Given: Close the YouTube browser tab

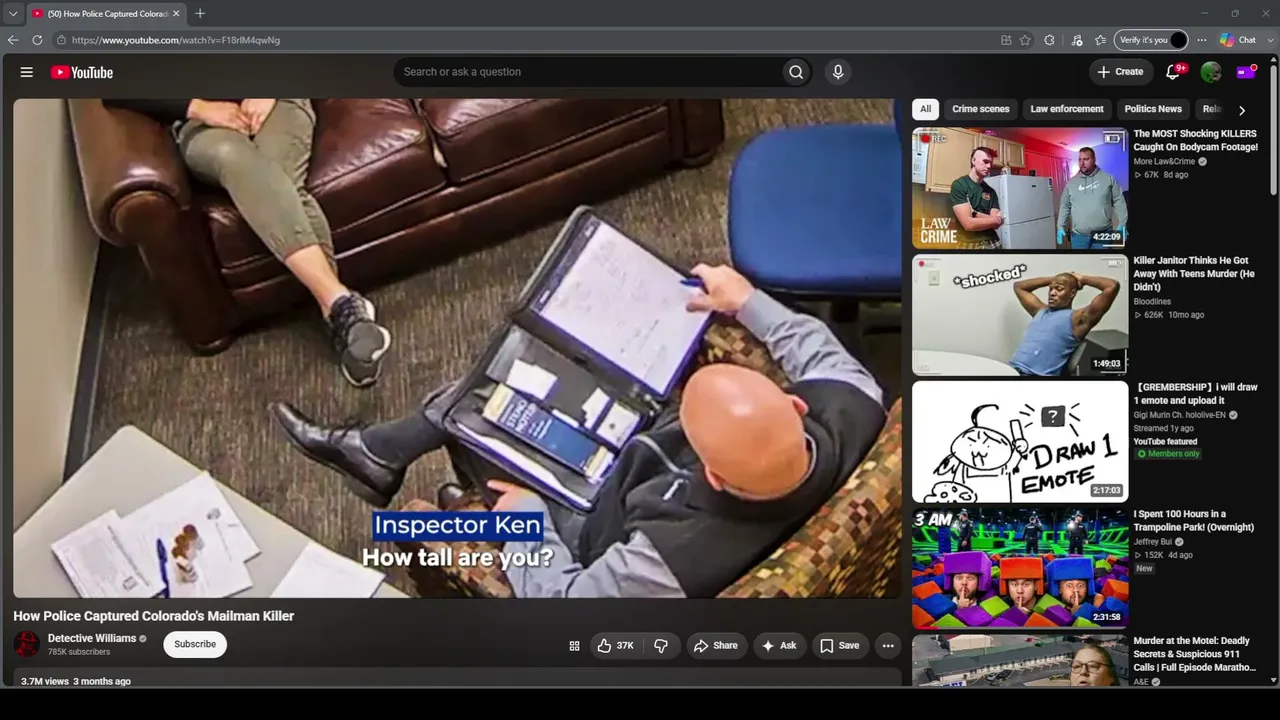Looking at the screenshot, I should point(176,13).
